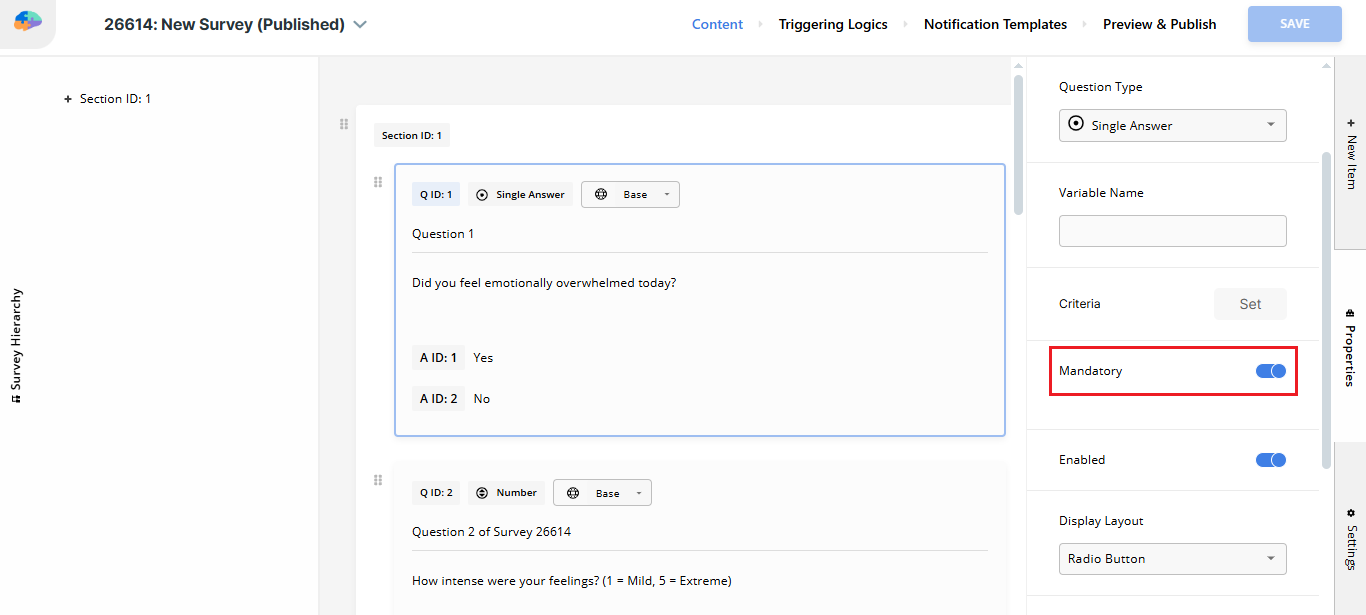Image resolution: width=1366 pixels, height=615 pixels.
Task: Open the Survey Hierarchy side panel
Action: tap(16, 346)
